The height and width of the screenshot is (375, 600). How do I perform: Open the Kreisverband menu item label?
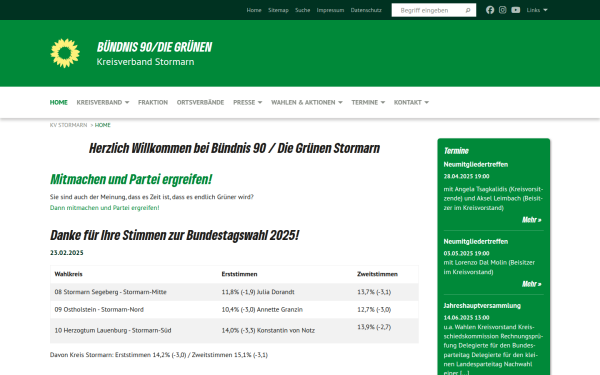coord(99,103)
